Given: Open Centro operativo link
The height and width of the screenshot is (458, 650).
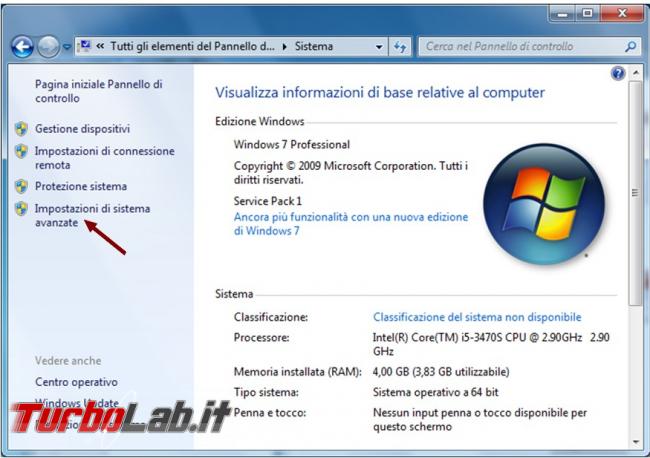Looking at the screenshot, I should [x=76, y=382].
